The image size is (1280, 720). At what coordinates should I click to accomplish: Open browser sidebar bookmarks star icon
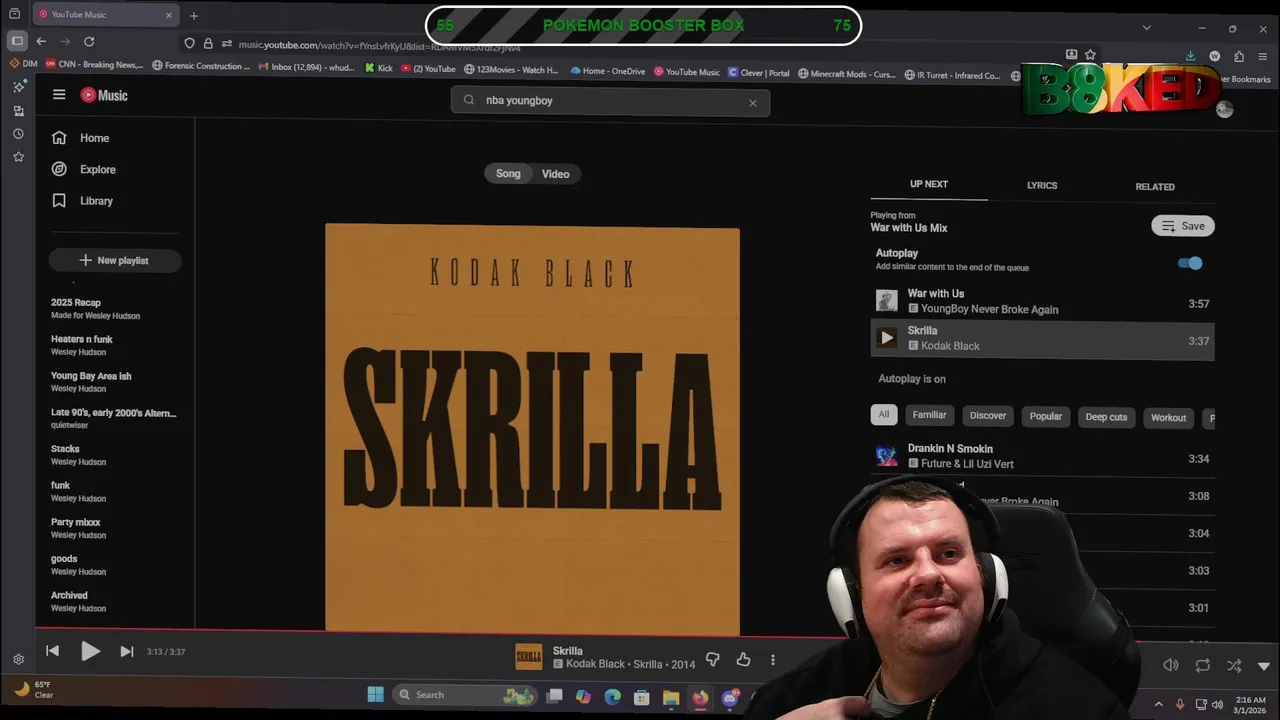pos(18,156)
